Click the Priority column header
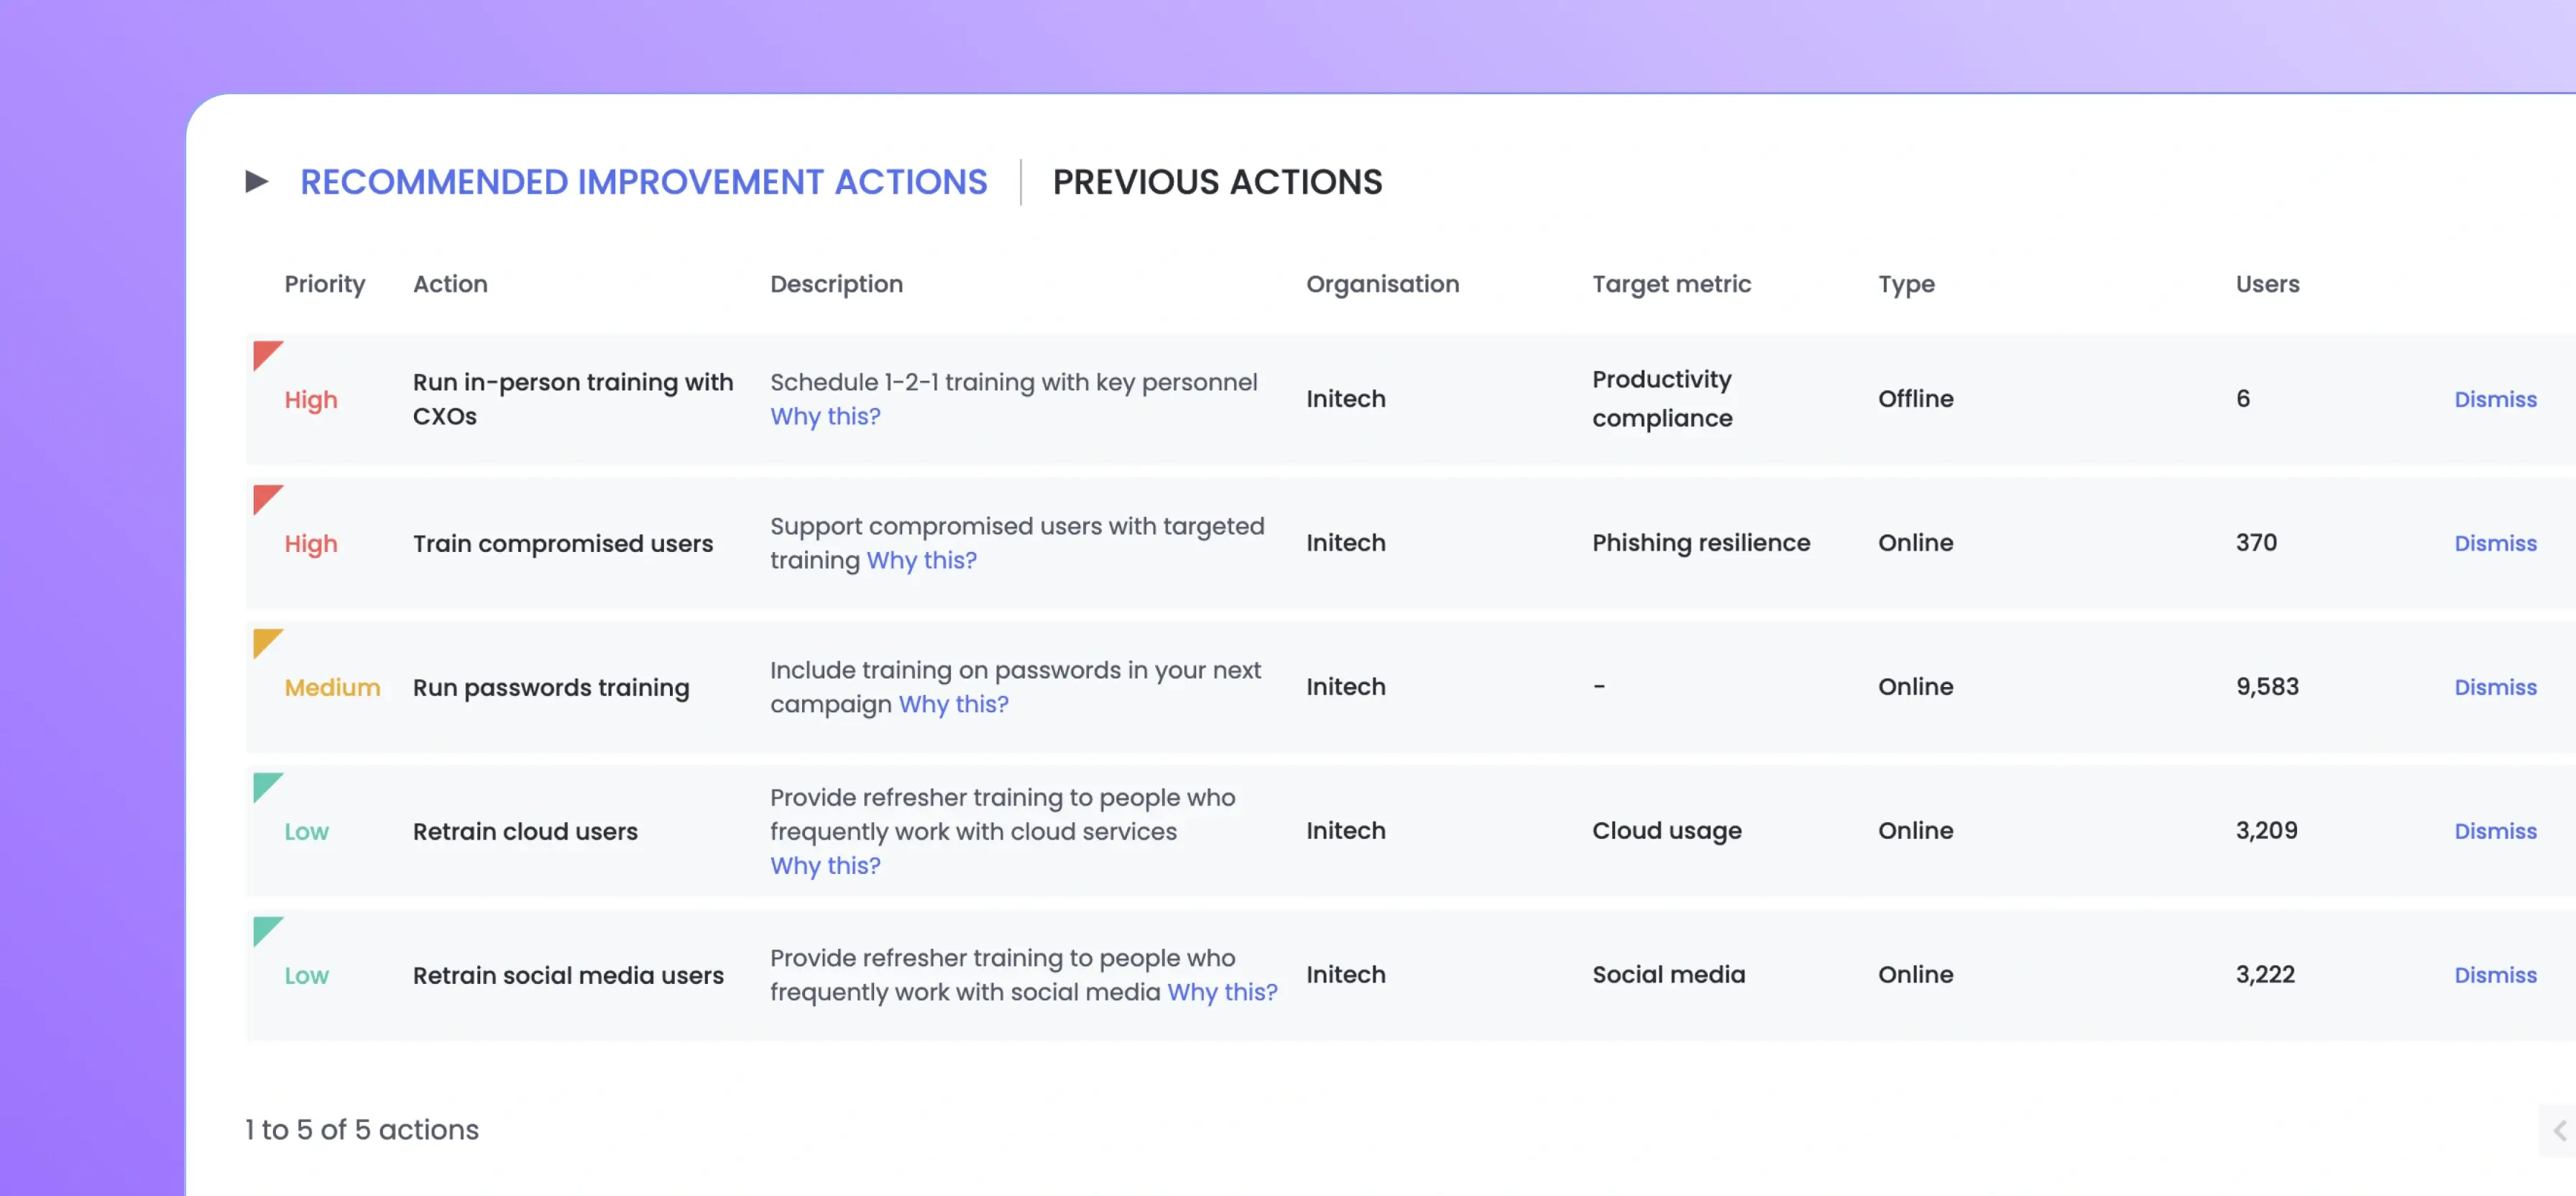This screenshot has width=2576, height=1196. click(x=324, y=284)
